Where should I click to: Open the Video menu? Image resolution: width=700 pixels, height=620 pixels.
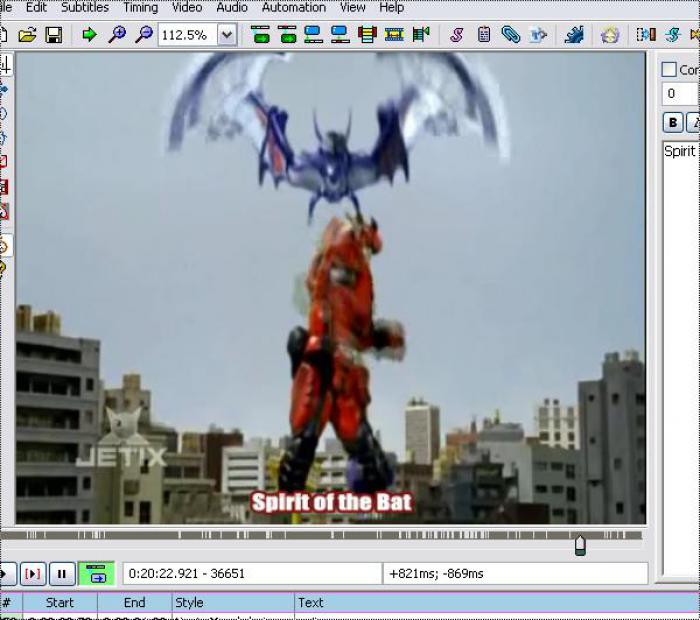[x=187, y=7]
